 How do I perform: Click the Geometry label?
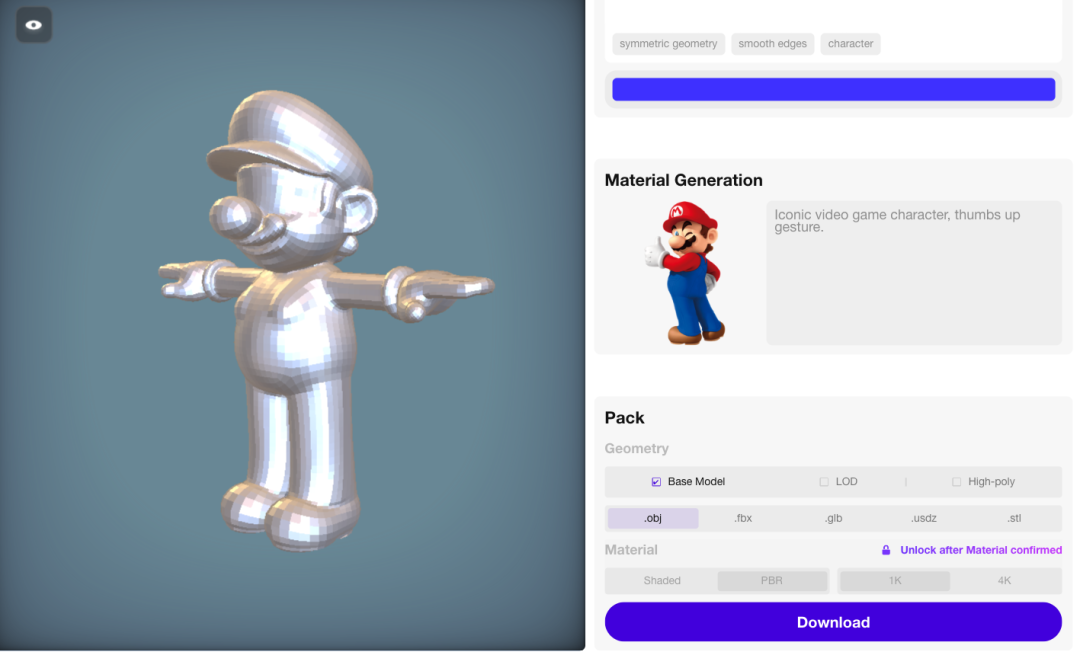[x=636, y=449]
